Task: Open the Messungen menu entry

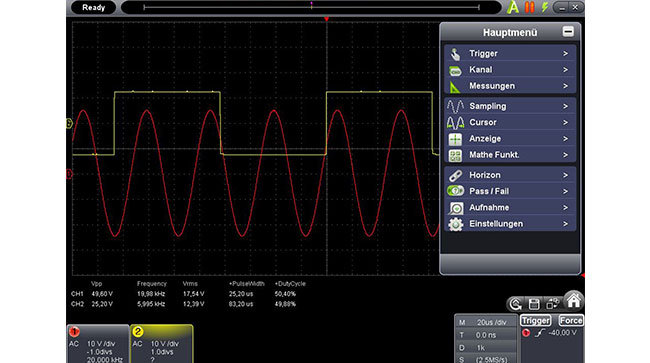Action: [x=509, y=86]
